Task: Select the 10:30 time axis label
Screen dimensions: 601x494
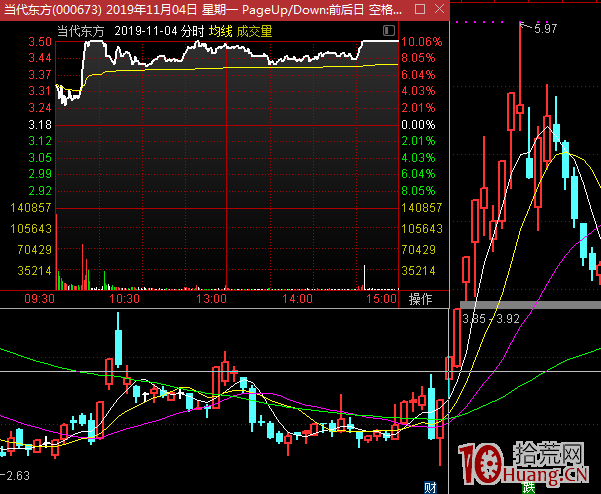Action: (x=125, y=299)
